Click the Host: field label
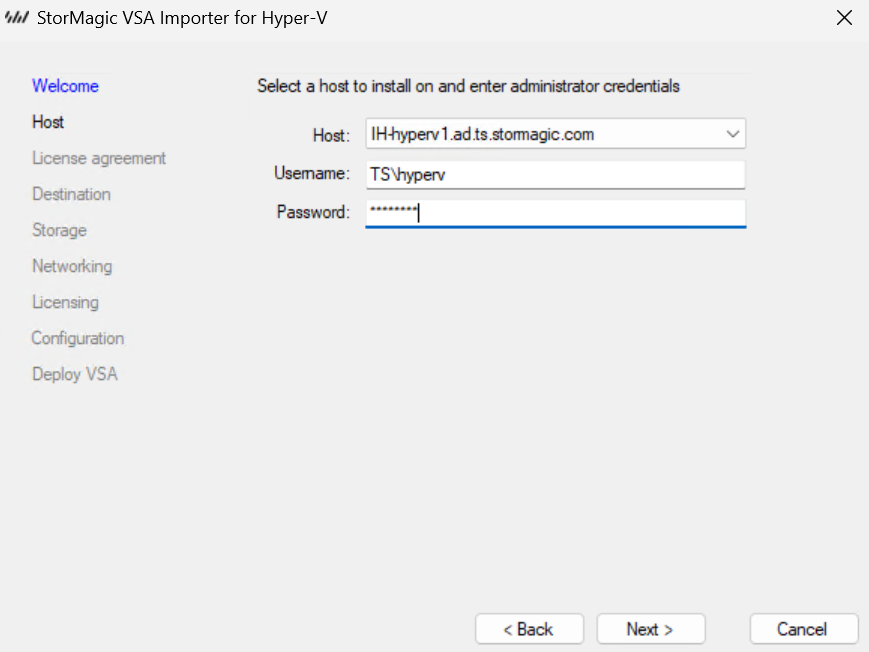The image size is (869, 652). [331, 135]
